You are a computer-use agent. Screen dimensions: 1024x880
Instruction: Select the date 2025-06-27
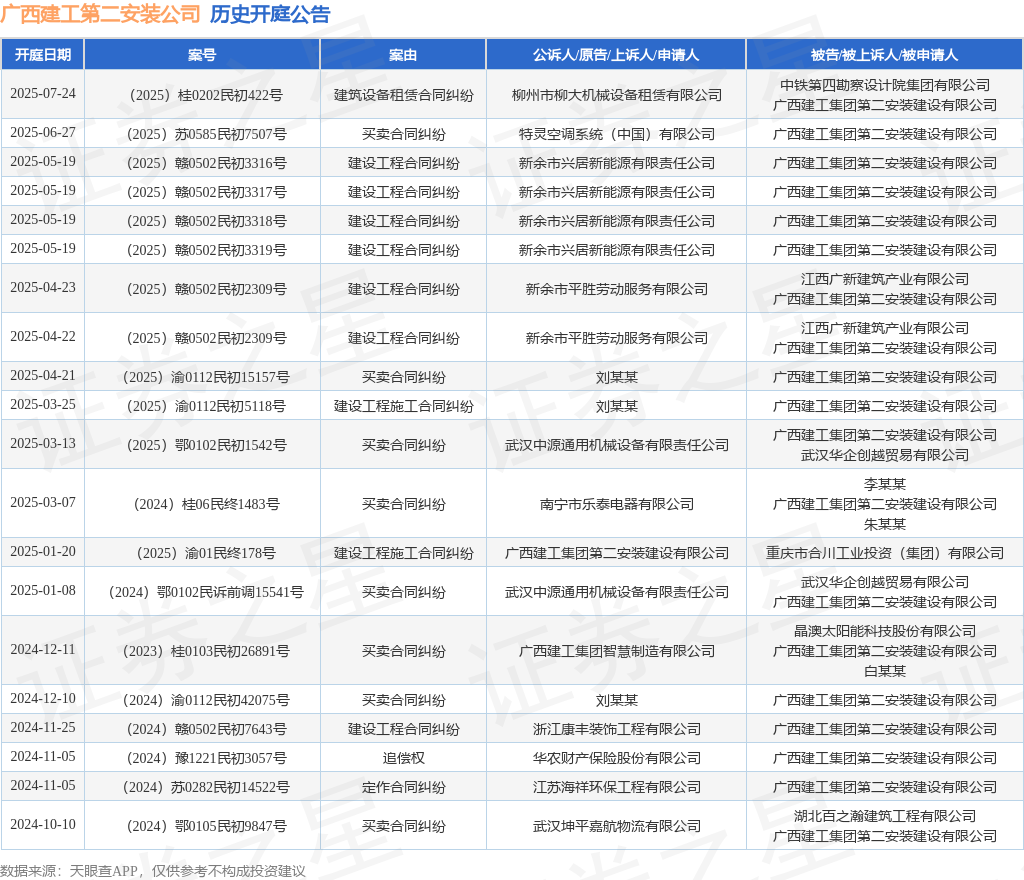click(x=43, y=133)
